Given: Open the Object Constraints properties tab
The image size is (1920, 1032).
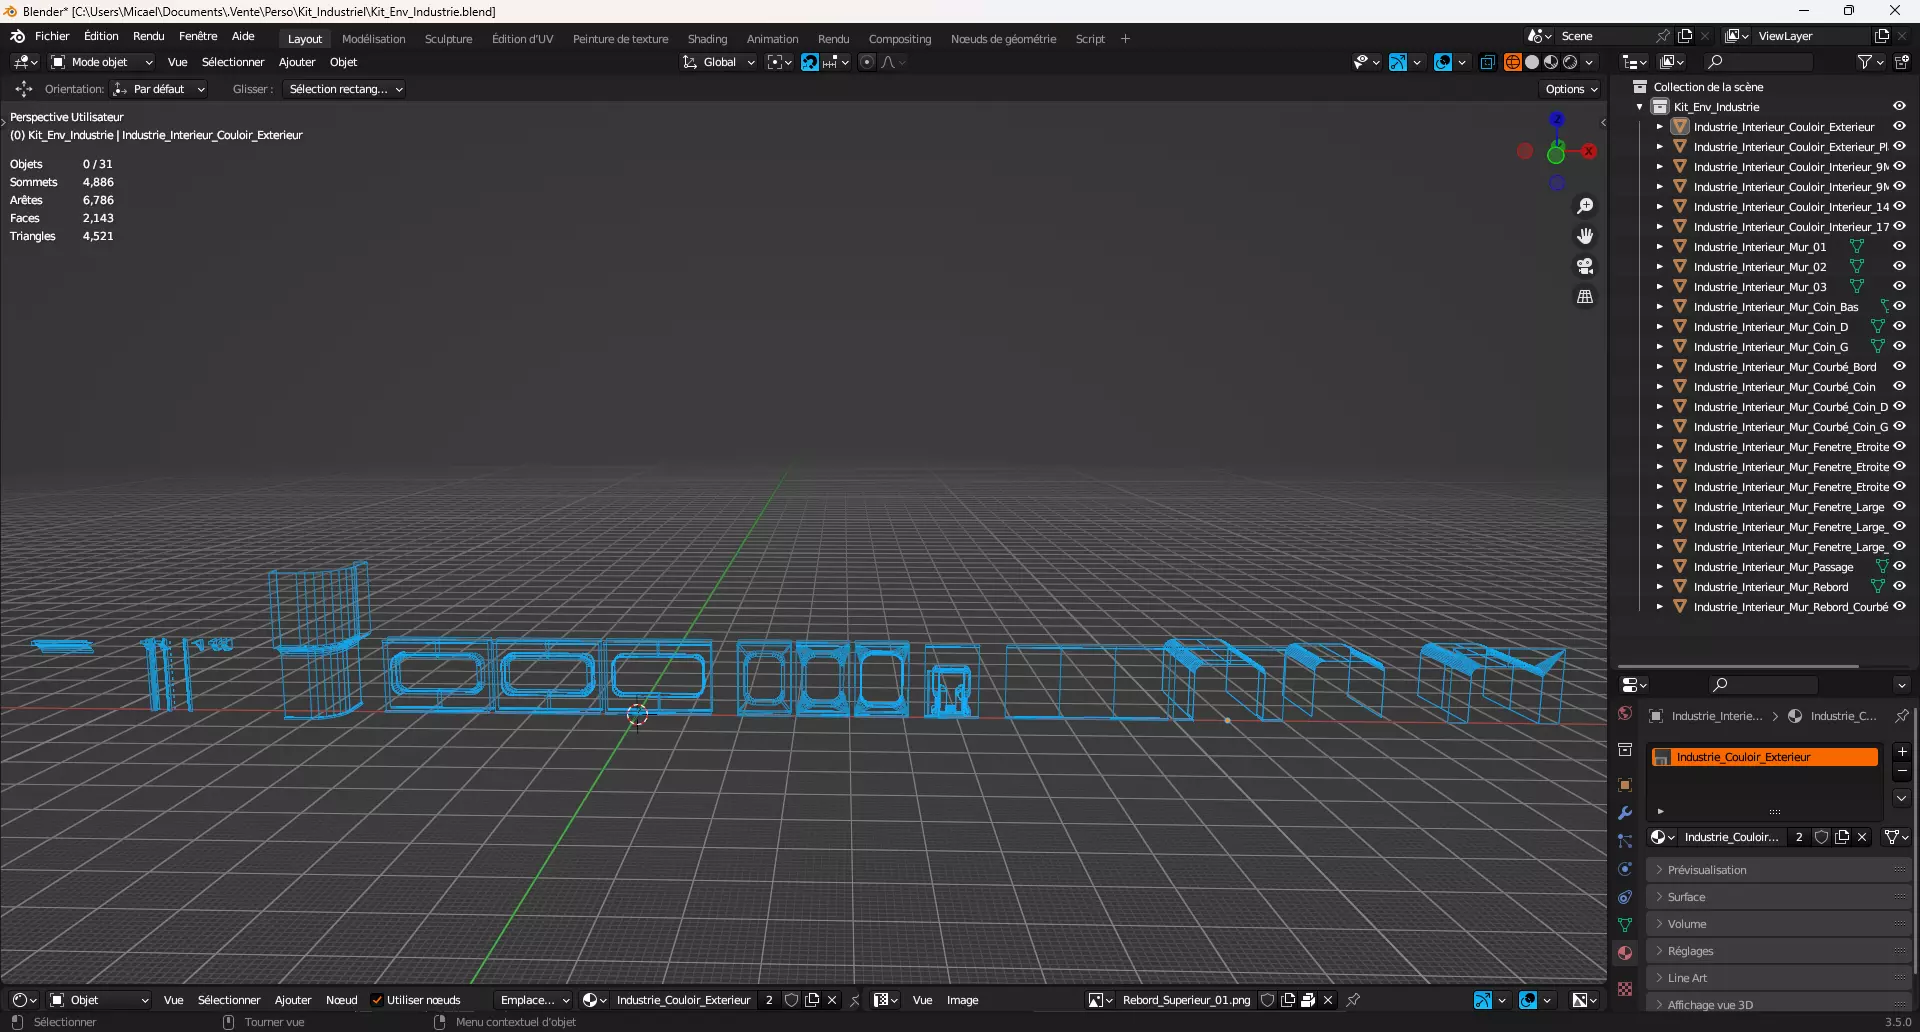Looking at the screenshot, I should tap(1625, 897).
